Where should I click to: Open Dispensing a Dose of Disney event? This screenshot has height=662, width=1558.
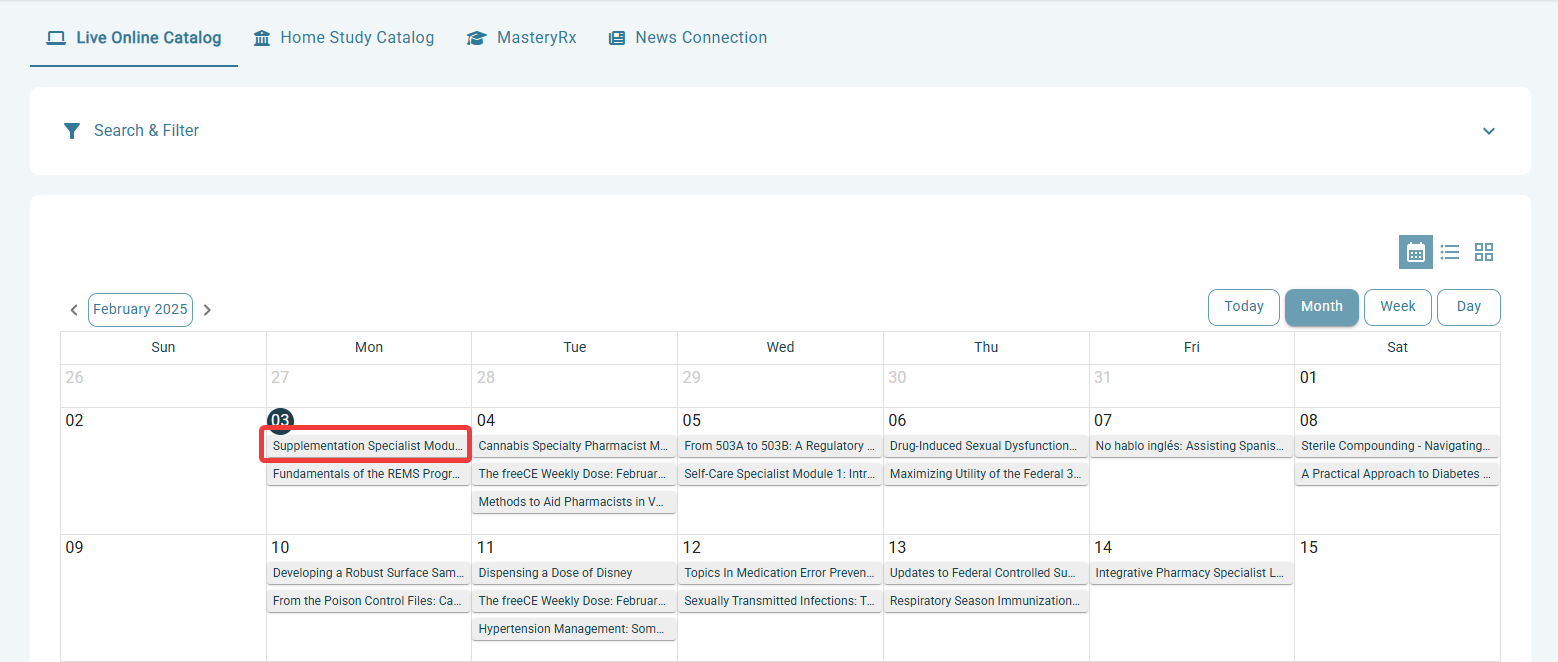(574, 573)
